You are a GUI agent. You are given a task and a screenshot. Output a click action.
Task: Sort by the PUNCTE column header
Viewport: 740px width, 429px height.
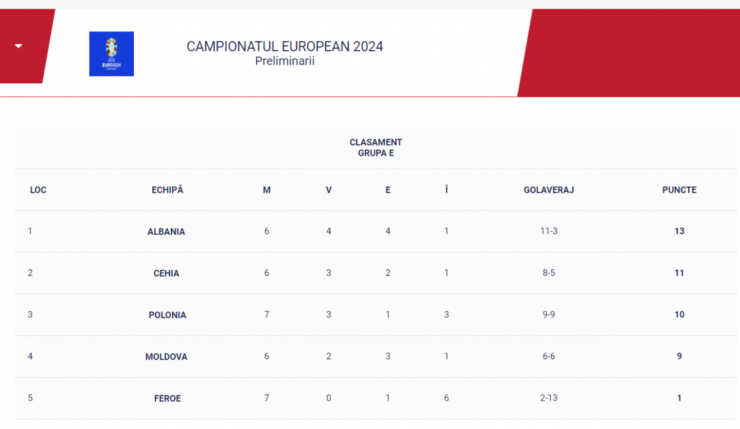click(679, 190)
